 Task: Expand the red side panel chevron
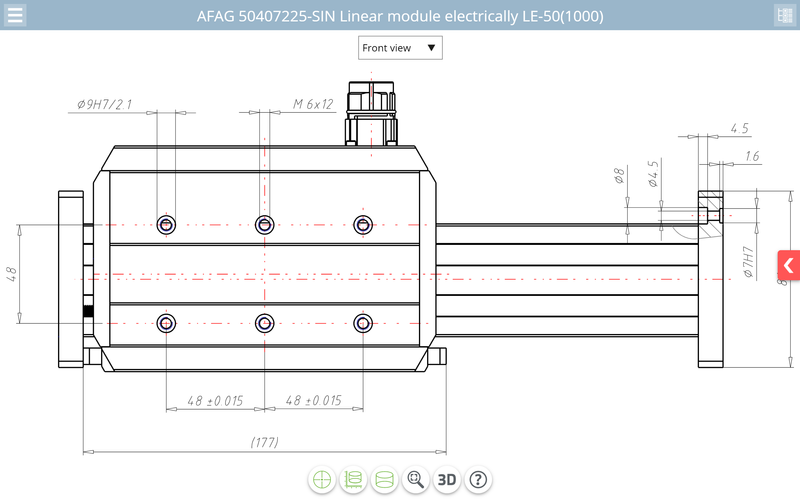[789, 265]
